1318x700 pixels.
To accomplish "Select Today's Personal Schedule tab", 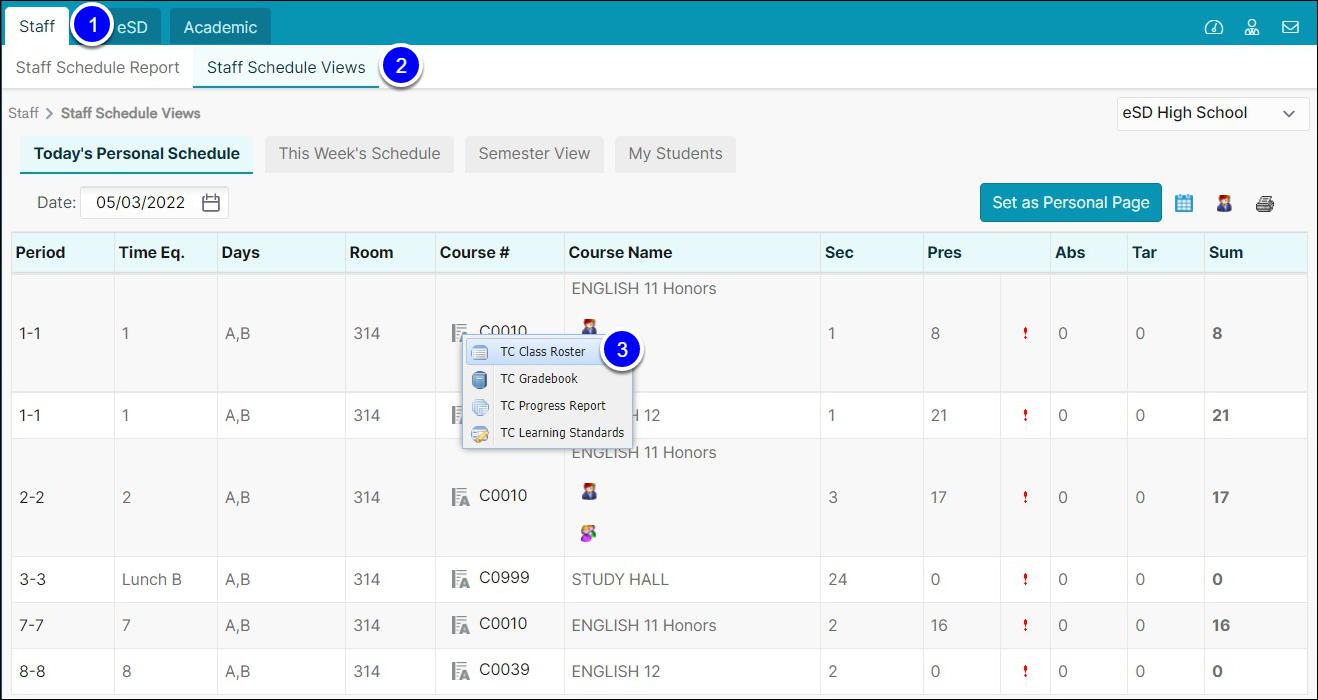I will (x=137, y=154).
